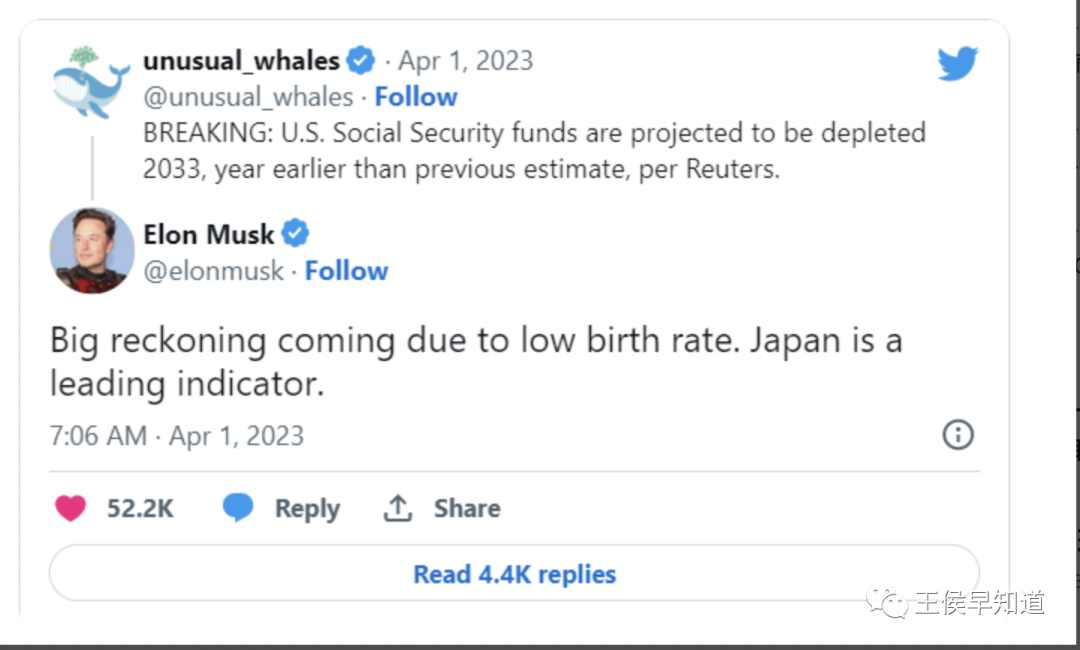Click the share upload arrow icon
The height and width of the screenshot is (650, 1080).
click(x=398, y=508)
